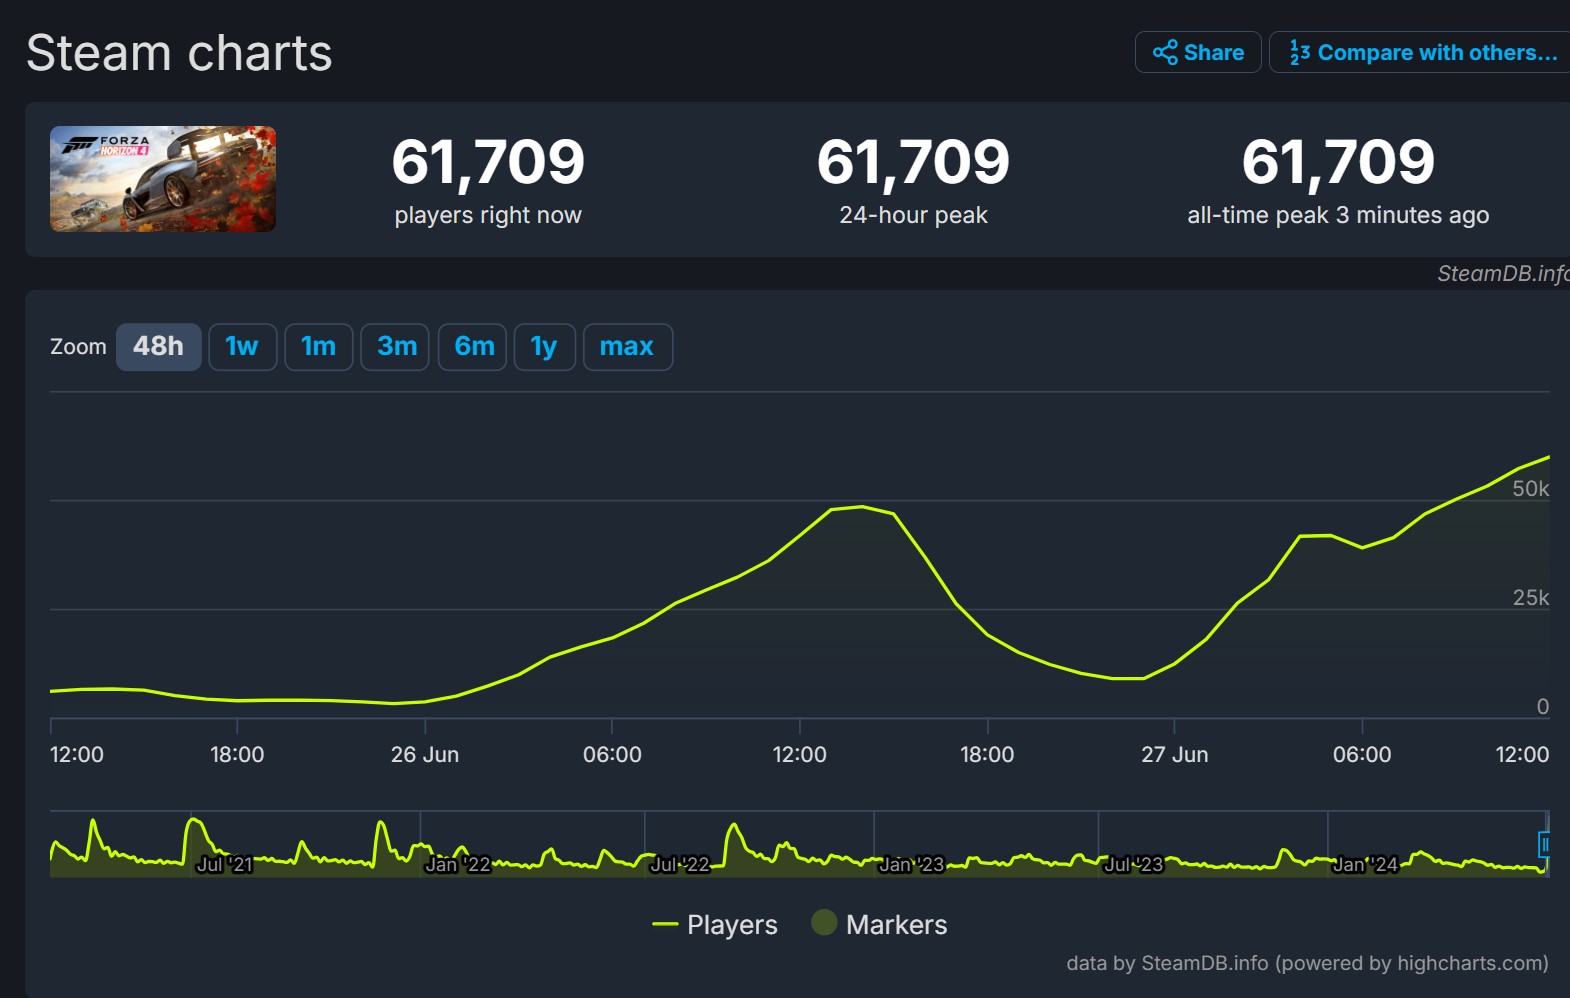The image size is (1570, 998).
Task: Click the Players line legend symbol
Action: (x=665, y=924)
